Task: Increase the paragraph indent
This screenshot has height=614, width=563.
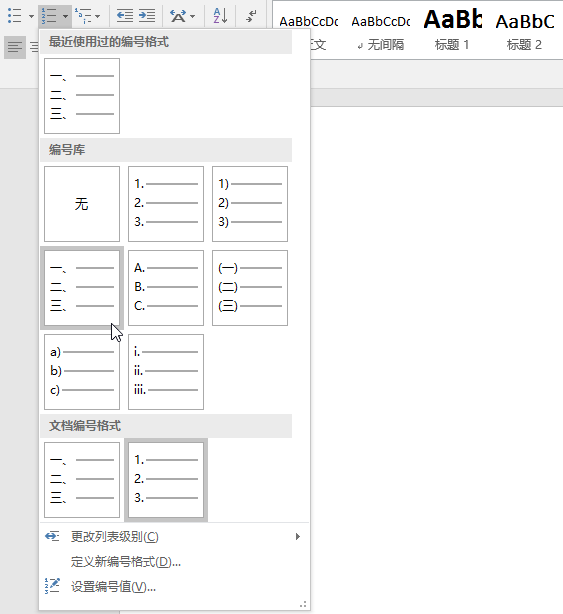Action: point(147,16)
